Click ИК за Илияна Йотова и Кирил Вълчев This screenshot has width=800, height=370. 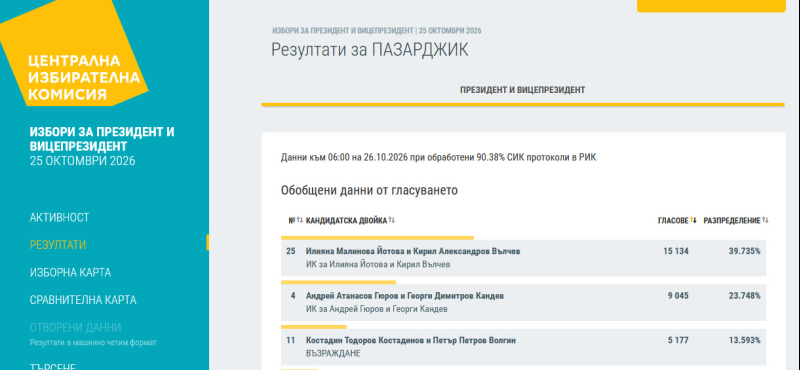point(378,264)
